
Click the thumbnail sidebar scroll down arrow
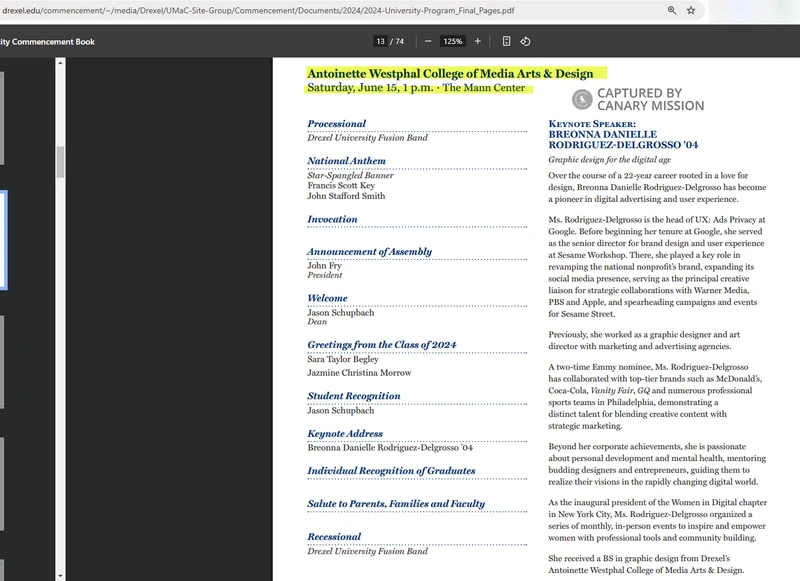(x=60, y=576)
